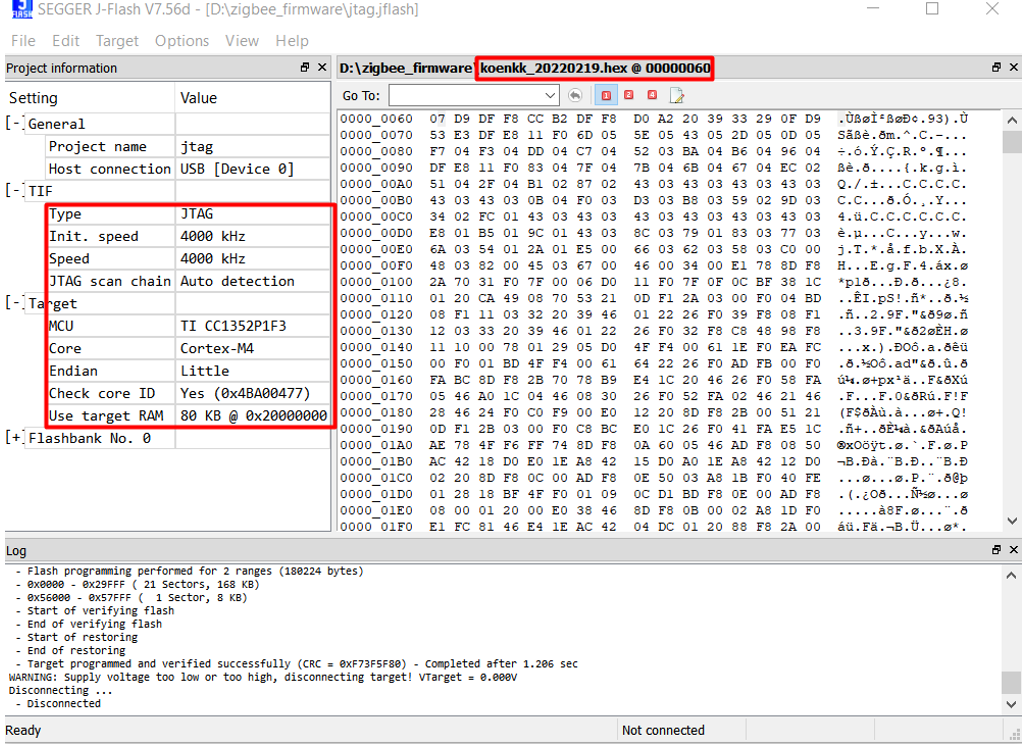Open the View menu
The width and height of the screenshot is (1022, 744).
[x=242, y=40]
